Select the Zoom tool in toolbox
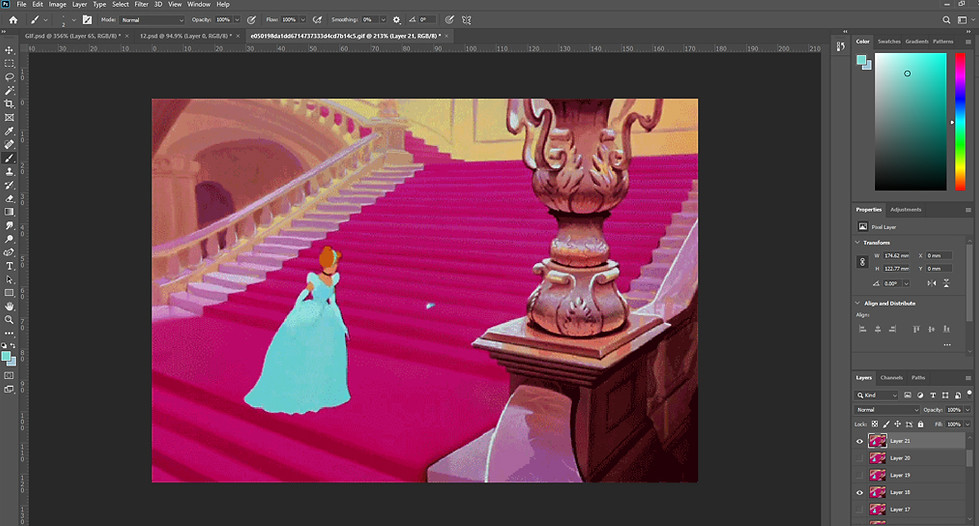 coord(9,320)
